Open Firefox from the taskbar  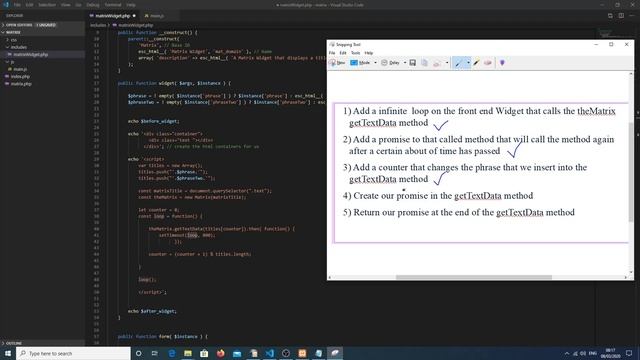coord(220,353)
